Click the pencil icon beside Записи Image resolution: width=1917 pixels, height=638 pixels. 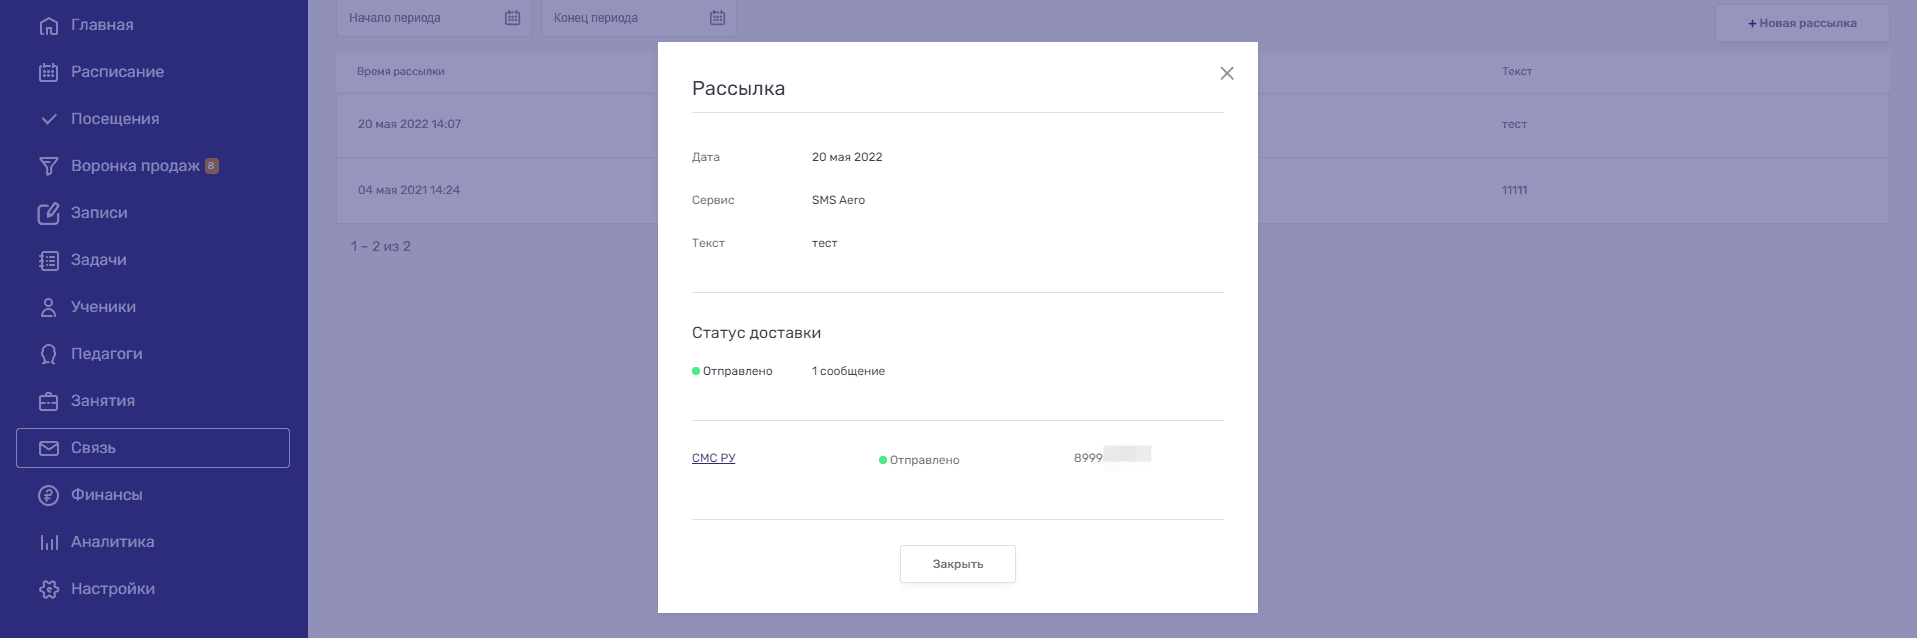[x=48, y=213]
